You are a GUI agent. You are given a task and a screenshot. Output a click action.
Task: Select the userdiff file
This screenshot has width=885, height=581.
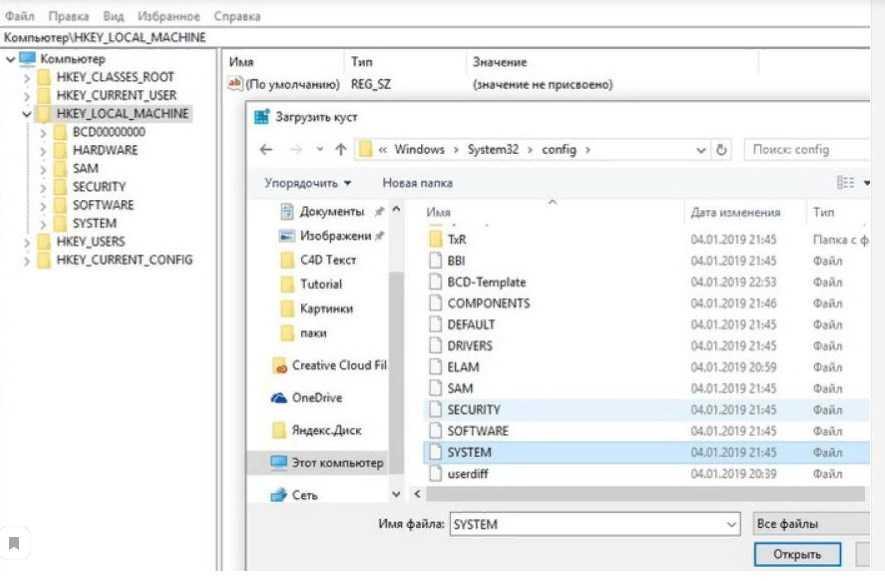[467, 474]
